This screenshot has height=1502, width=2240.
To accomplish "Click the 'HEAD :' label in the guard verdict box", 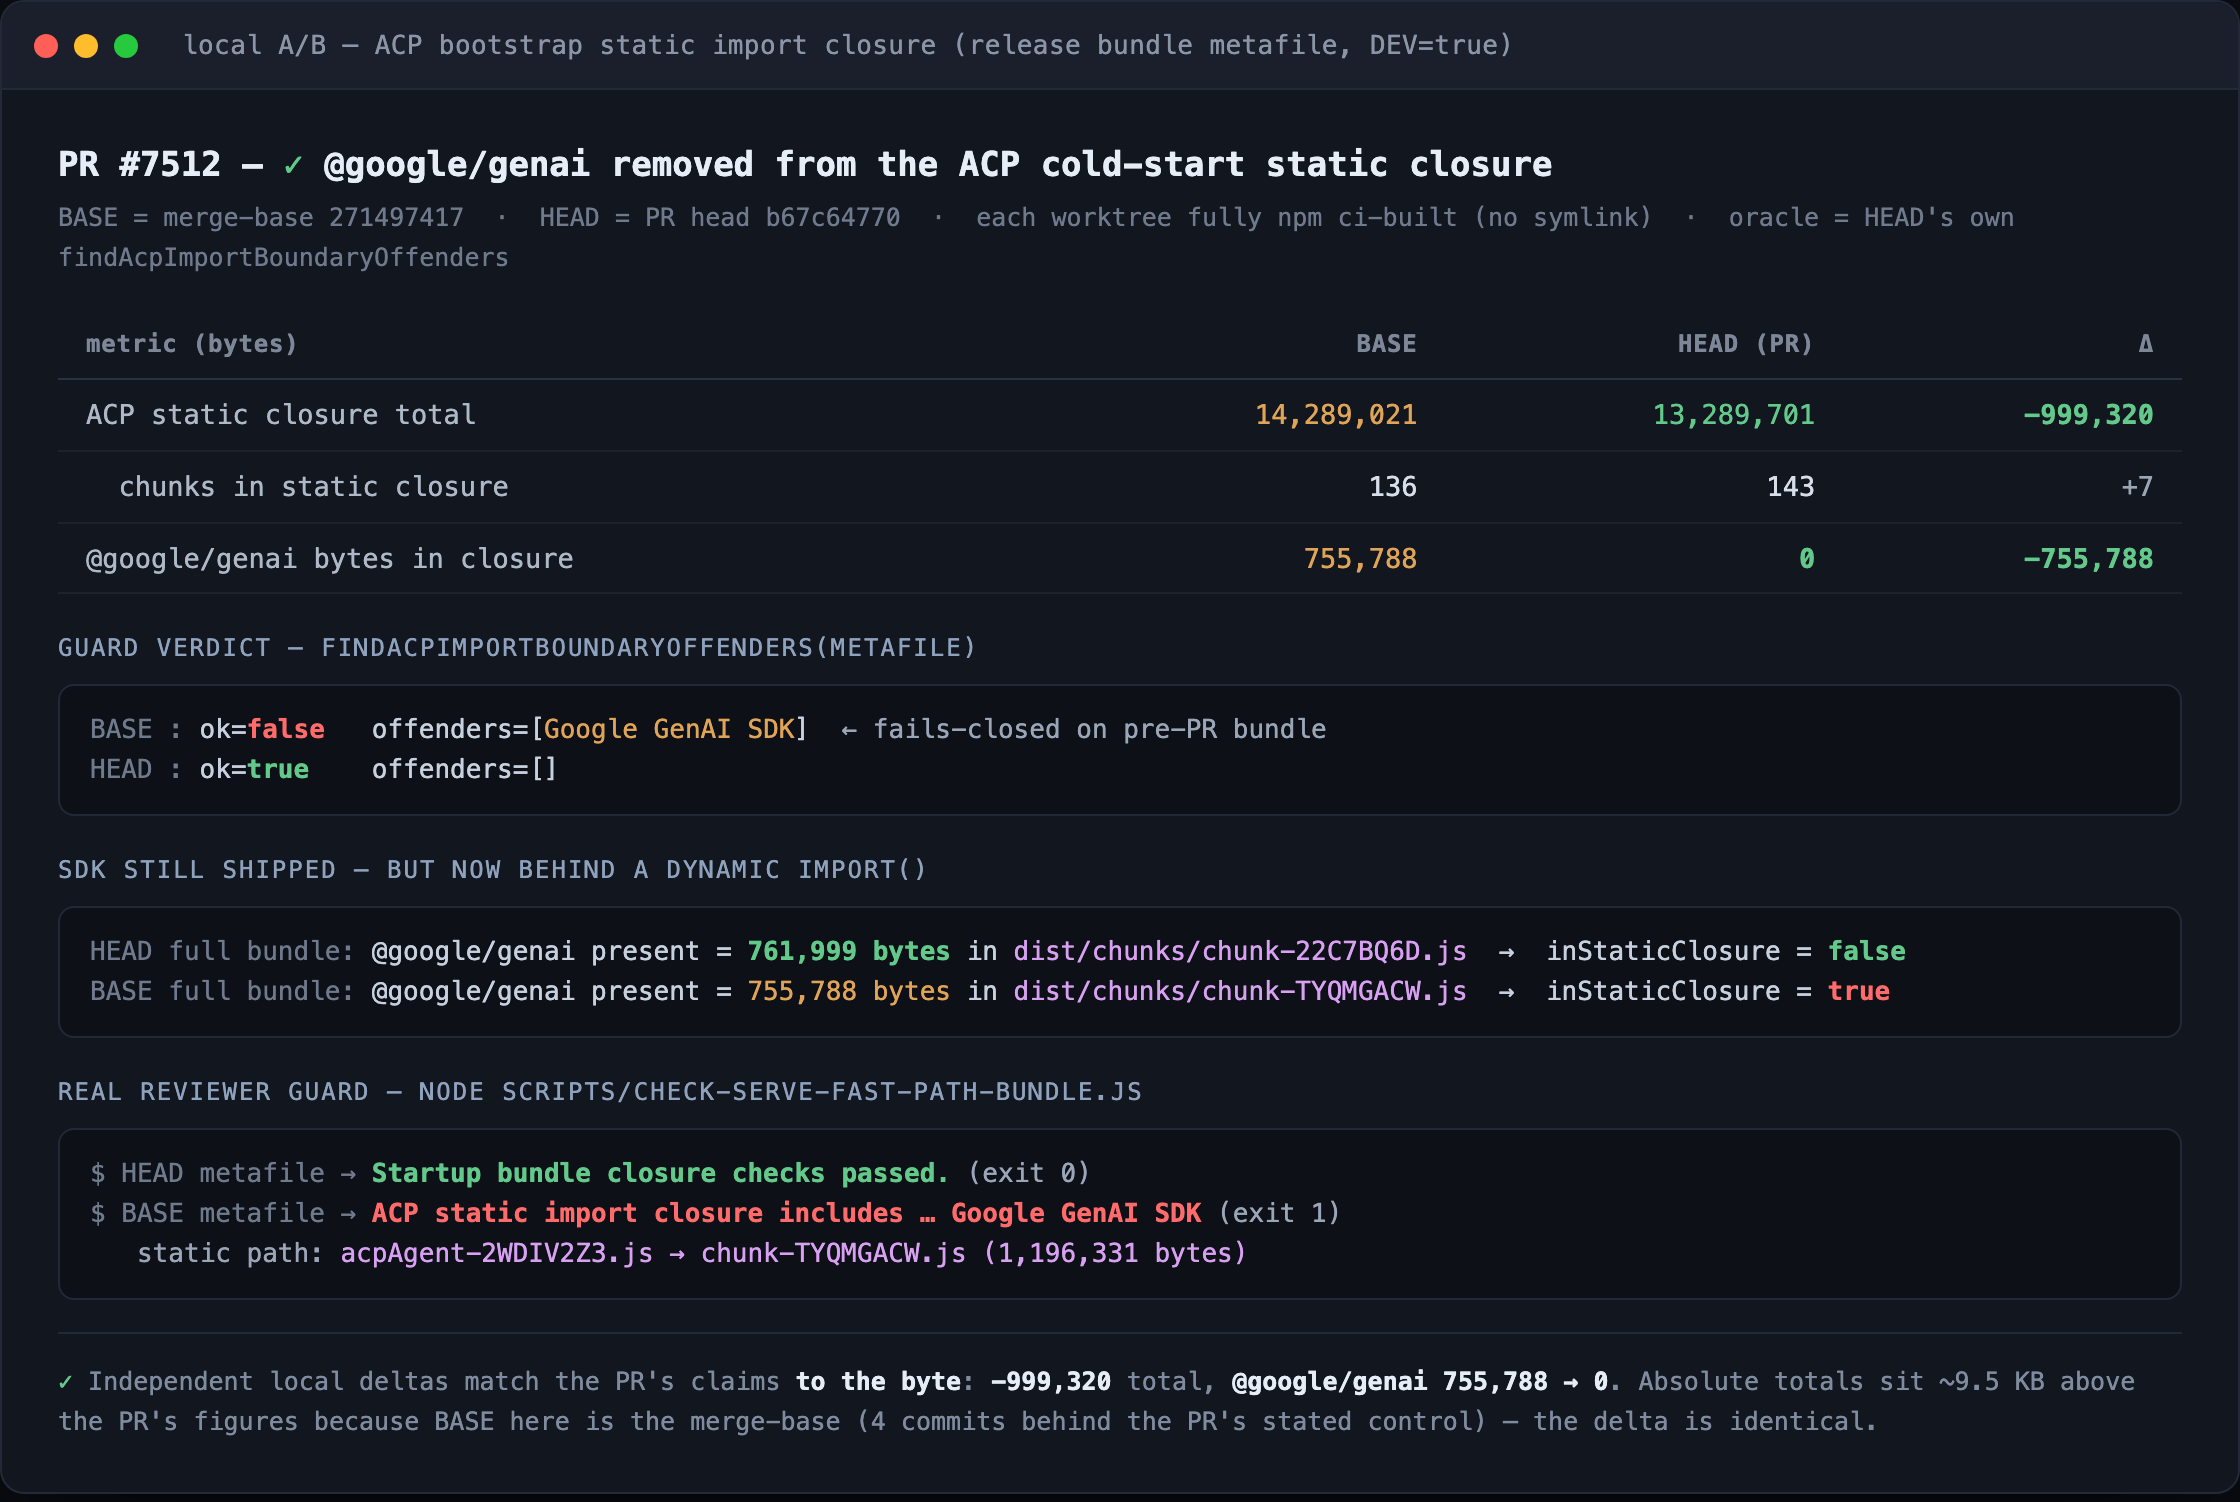I will tap(136, 770).
